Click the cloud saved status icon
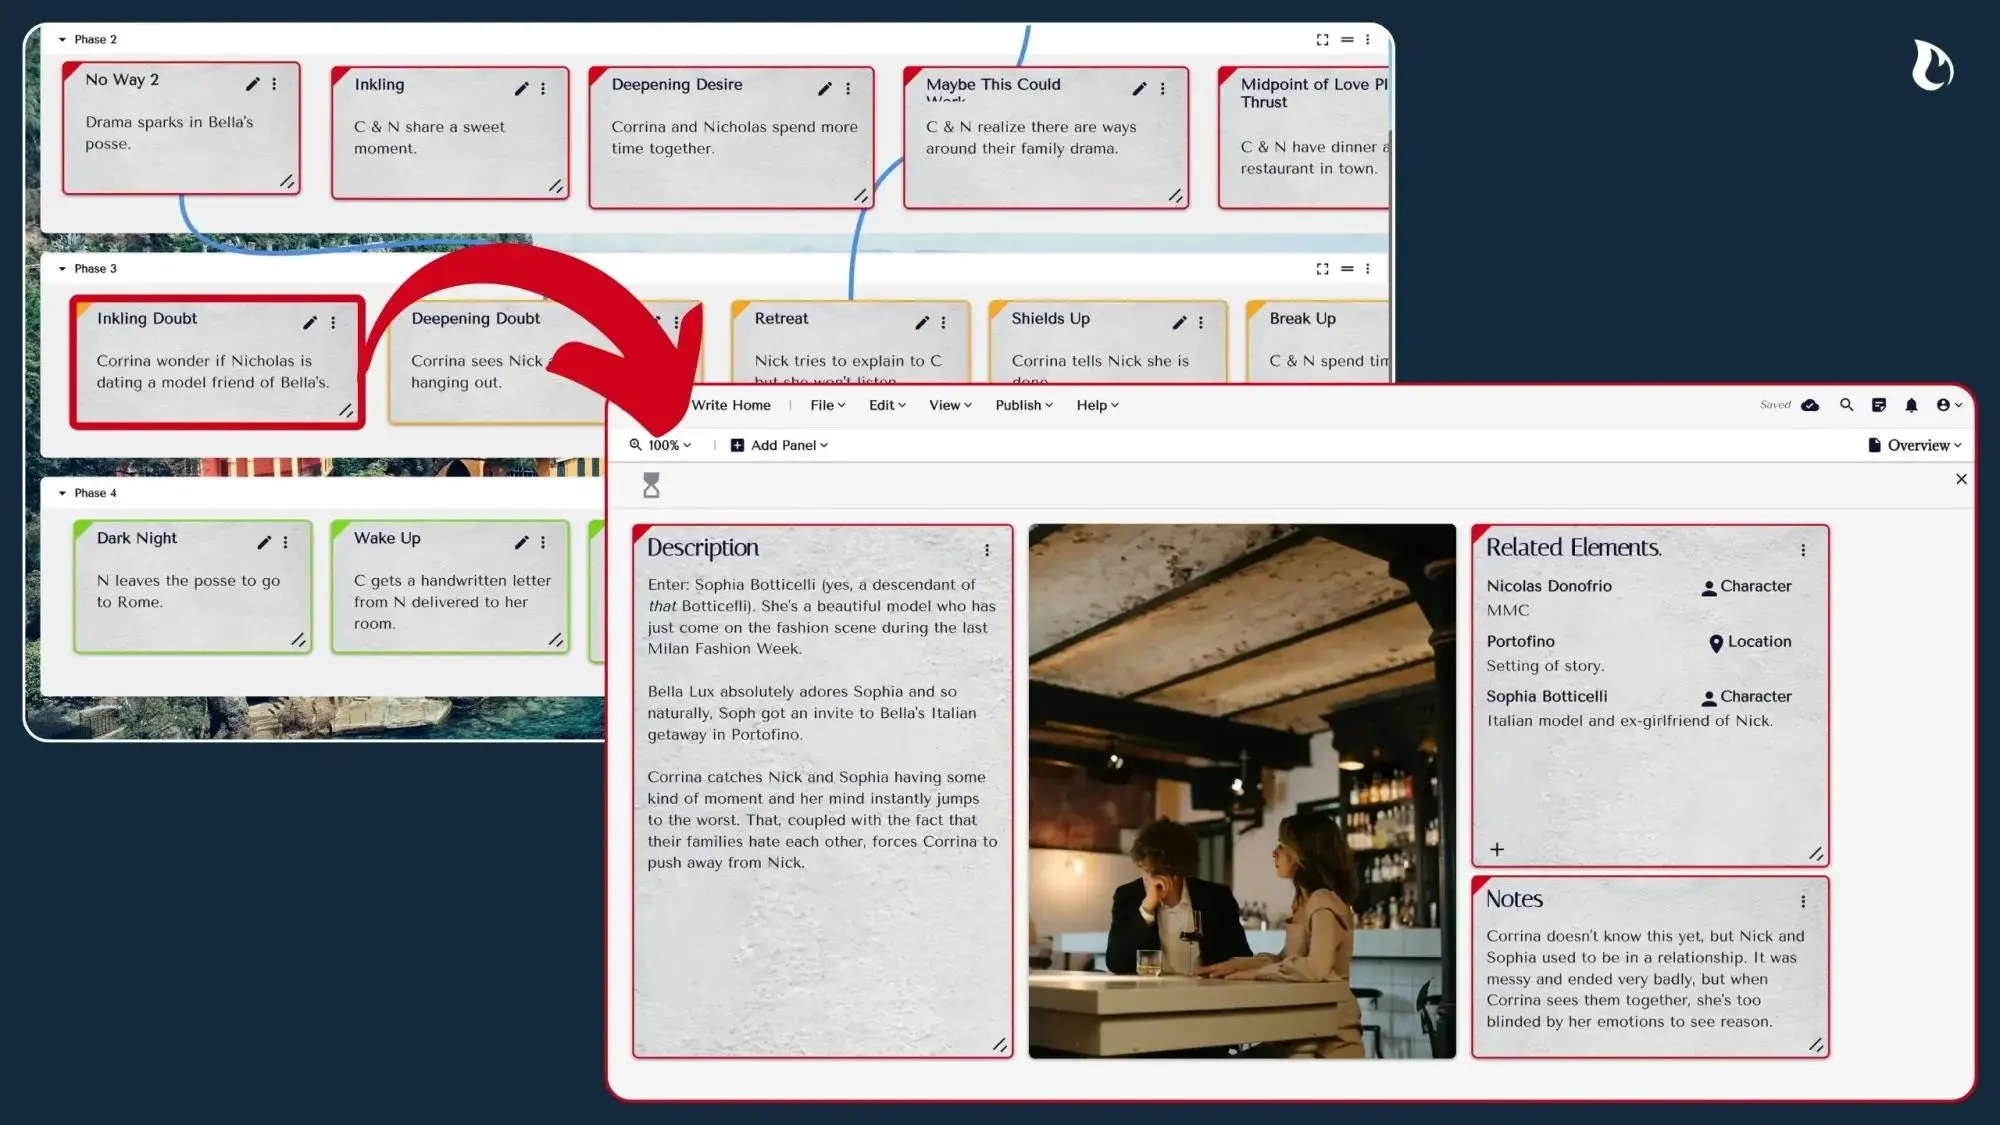This screenshot has height=1125, width=2000. [x=1810, y=405]
